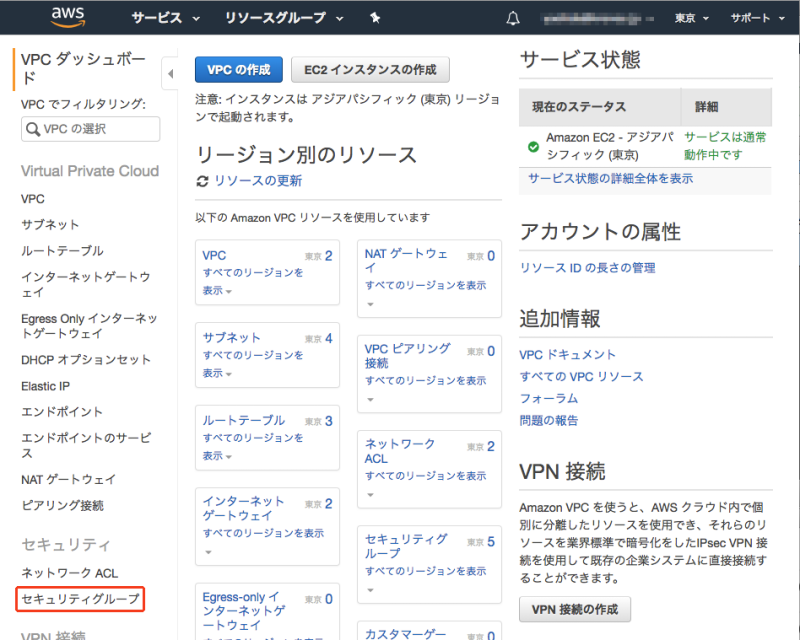Open the 東京 region selector
Screen dimensions: 800x640
tap(691, 18)
